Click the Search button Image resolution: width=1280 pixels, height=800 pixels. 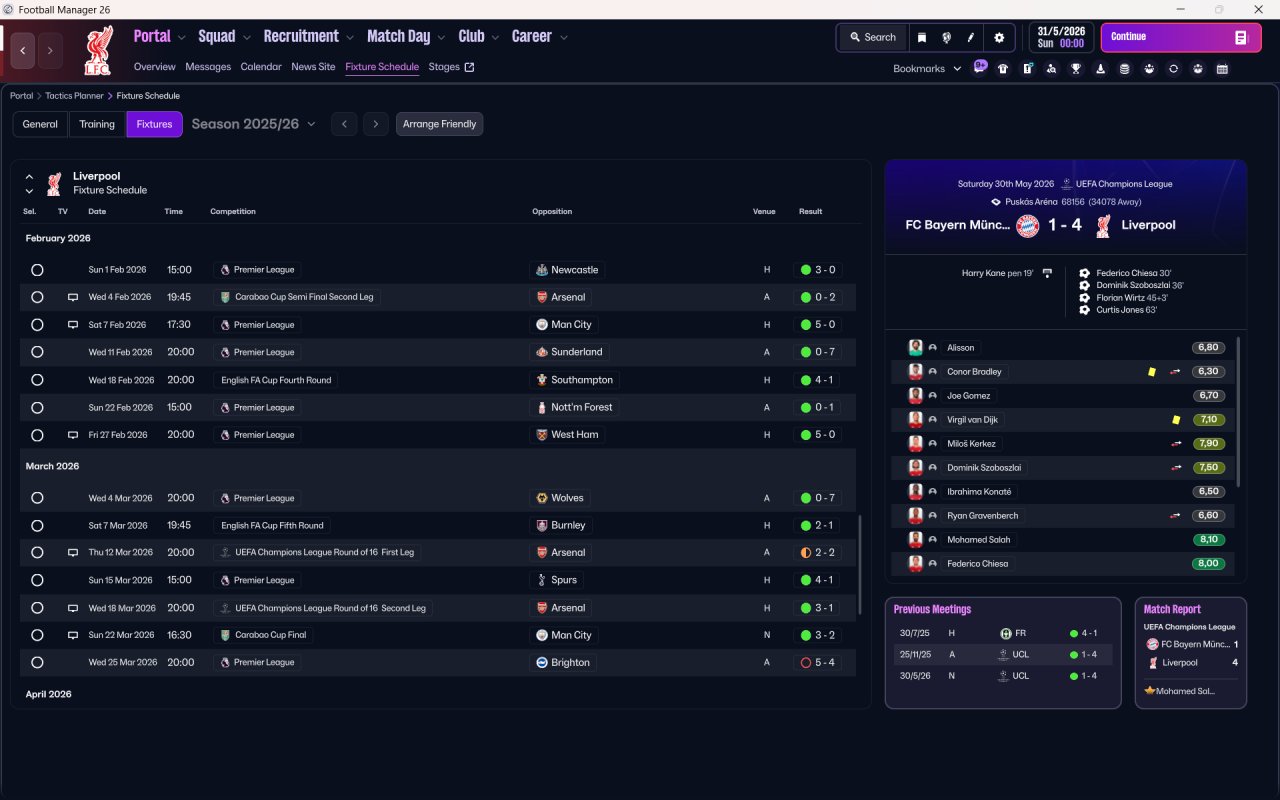pyautogui.click(x=872, y=38)
